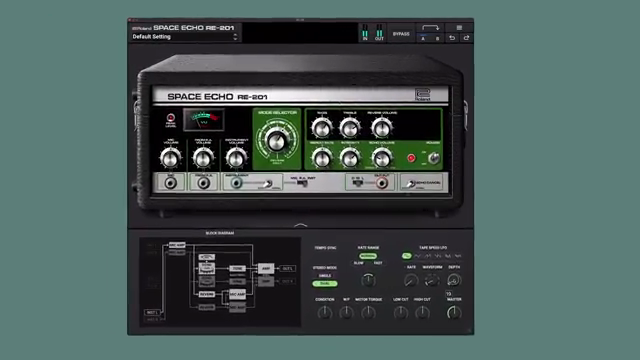Click the A to B copy arrow
Screen dimensions: 640x360
coord(430,28)
